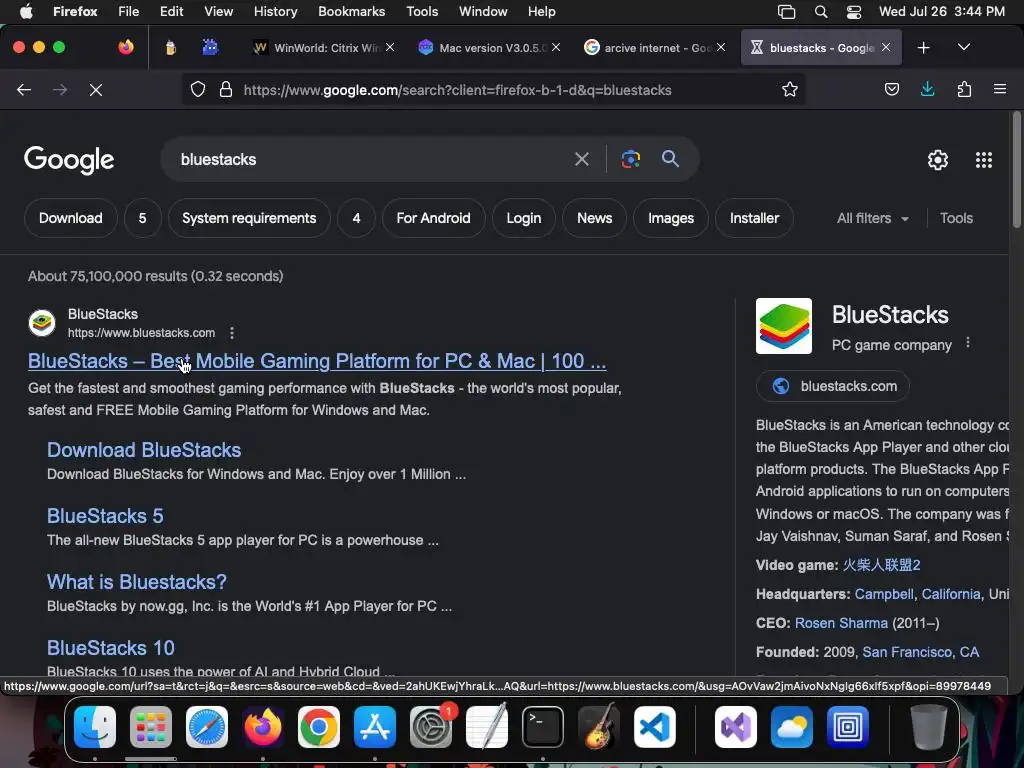The width and height of the screenshot is (1024, 768).
Task: Launch Google Chrome from the Dock
Action: pyautogui.click(x=319, y=726)
